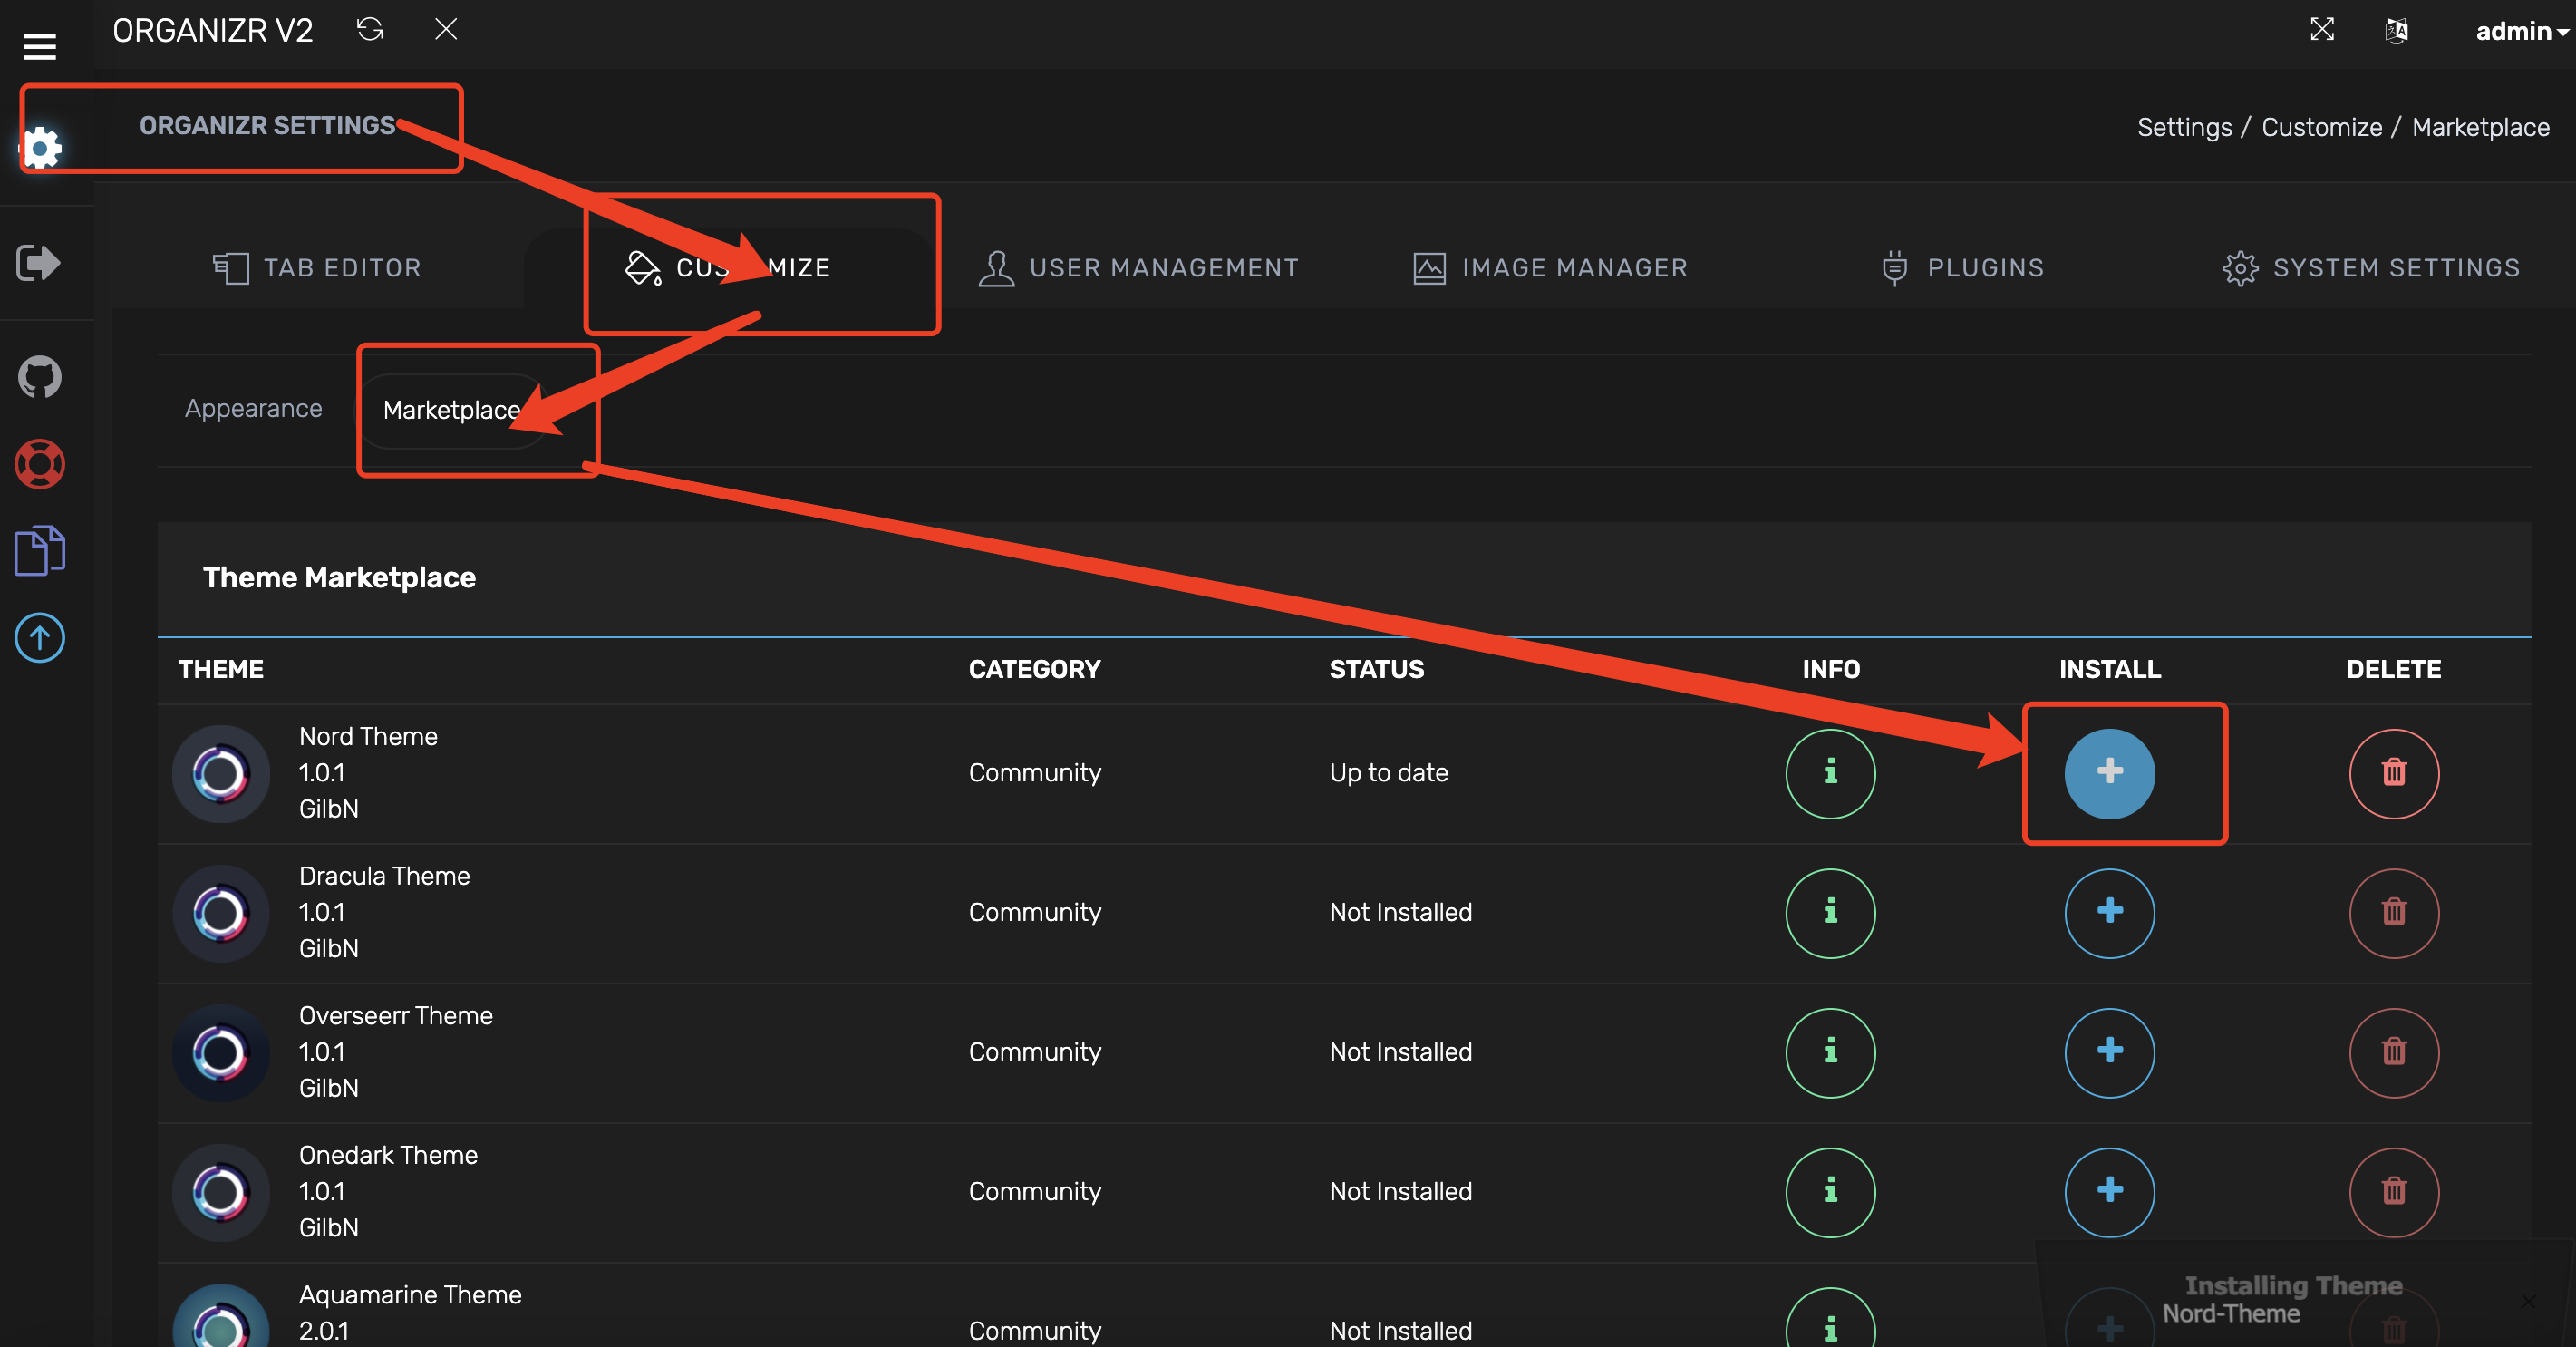Show info for Overseerr Theme
The width and height of the screenshot is (2576, 1347).
(1830, 1052)
